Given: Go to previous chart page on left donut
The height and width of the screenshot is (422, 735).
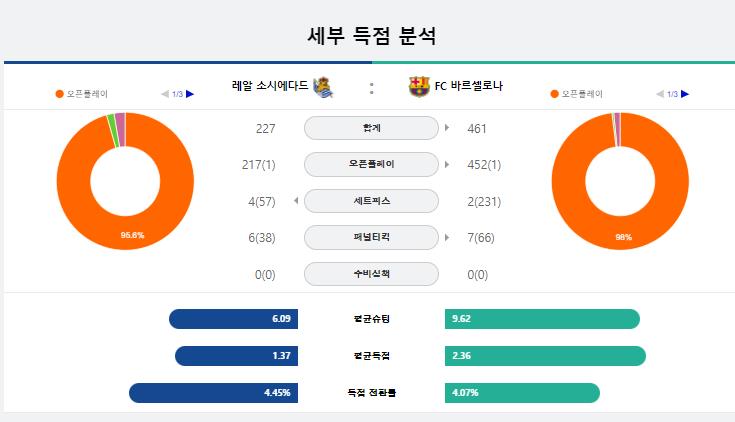Looking at the screenshot, I should 165,94.
